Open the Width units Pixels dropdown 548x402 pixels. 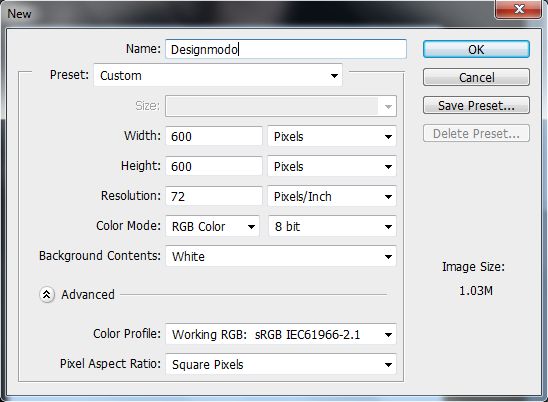332,136
